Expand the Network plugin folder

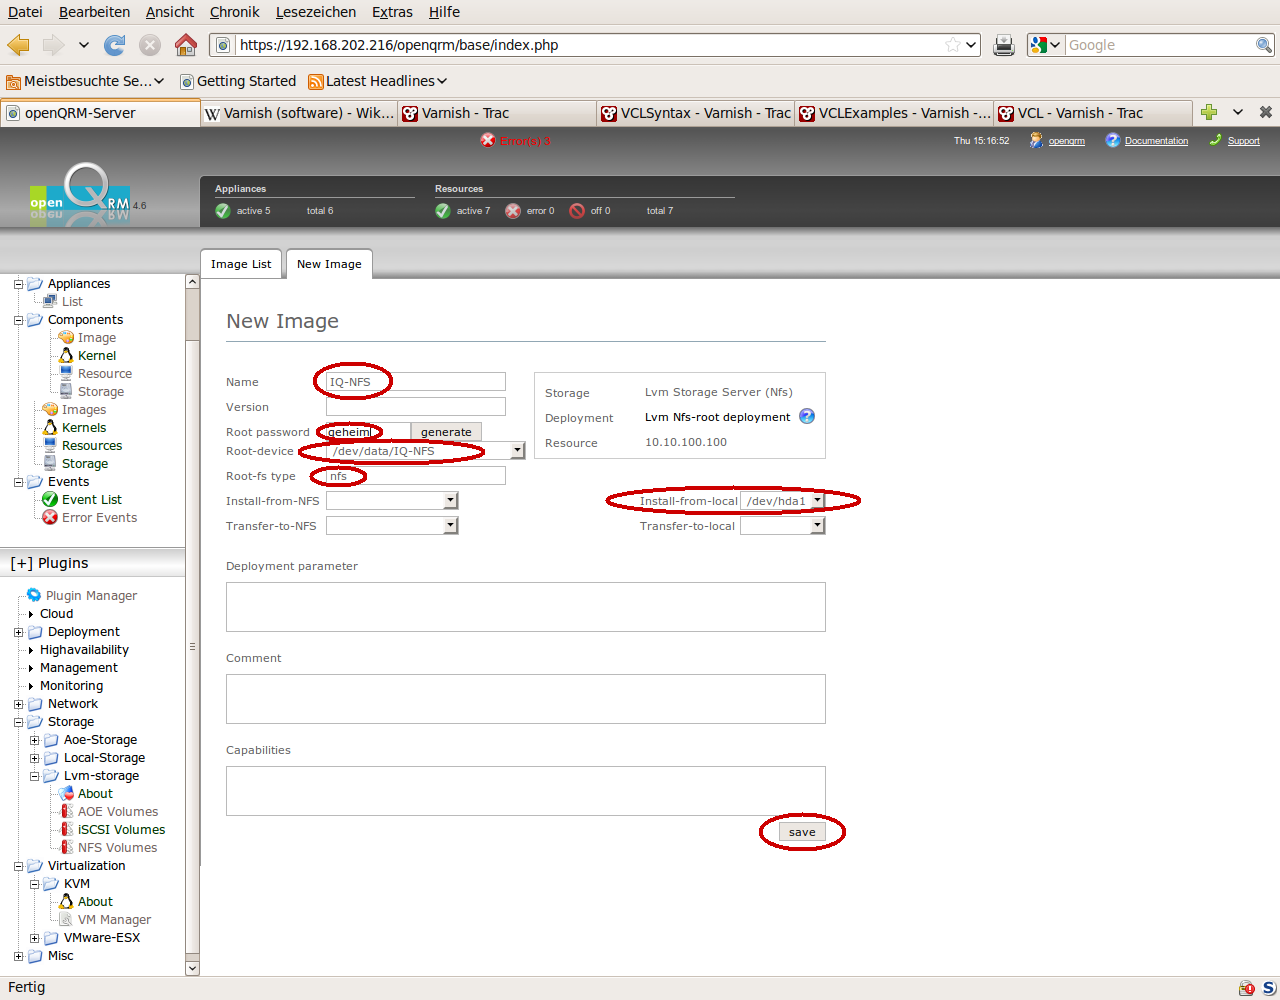18,704
